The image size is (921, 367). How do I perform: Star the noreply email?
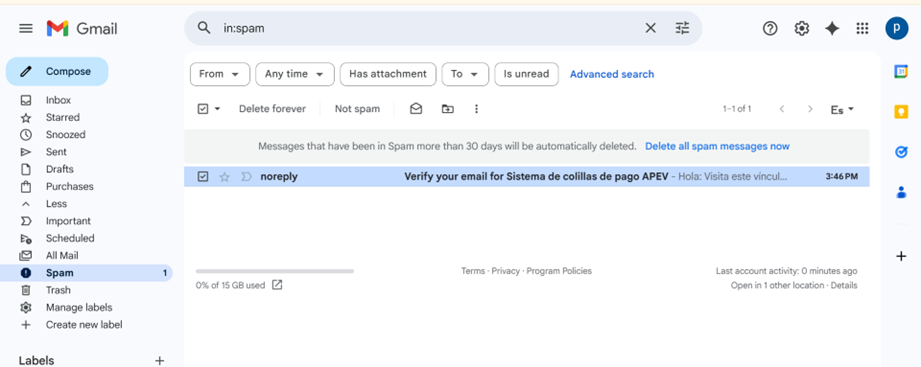pos(224,177)
